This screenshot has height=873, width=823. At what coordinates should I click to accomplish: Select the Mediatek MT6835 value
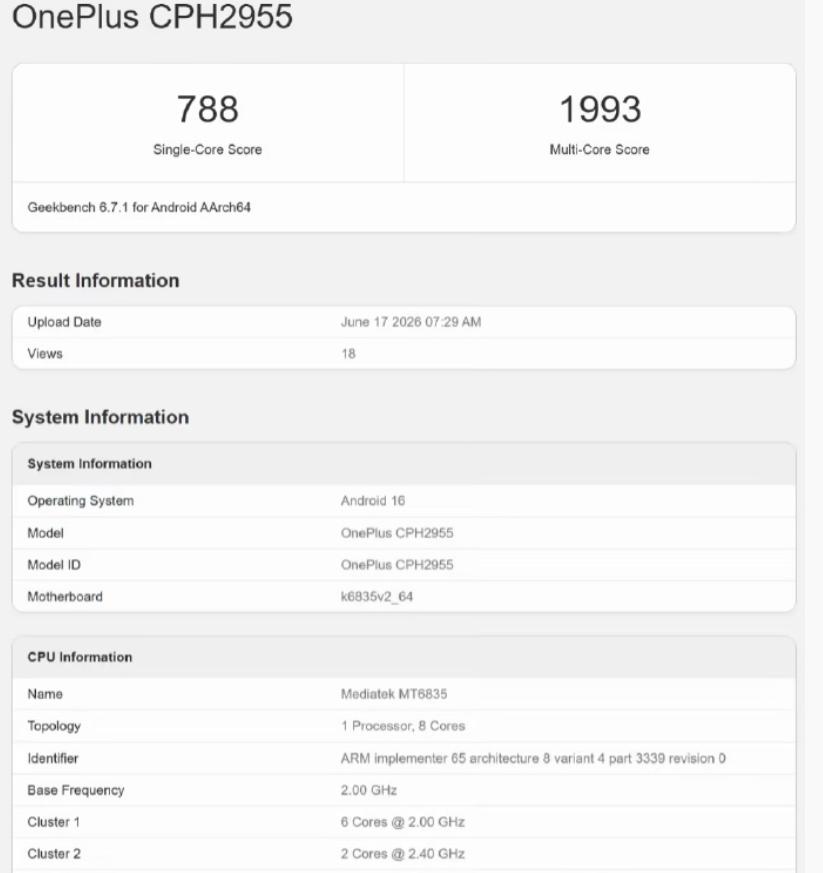(x=394, y=694)
